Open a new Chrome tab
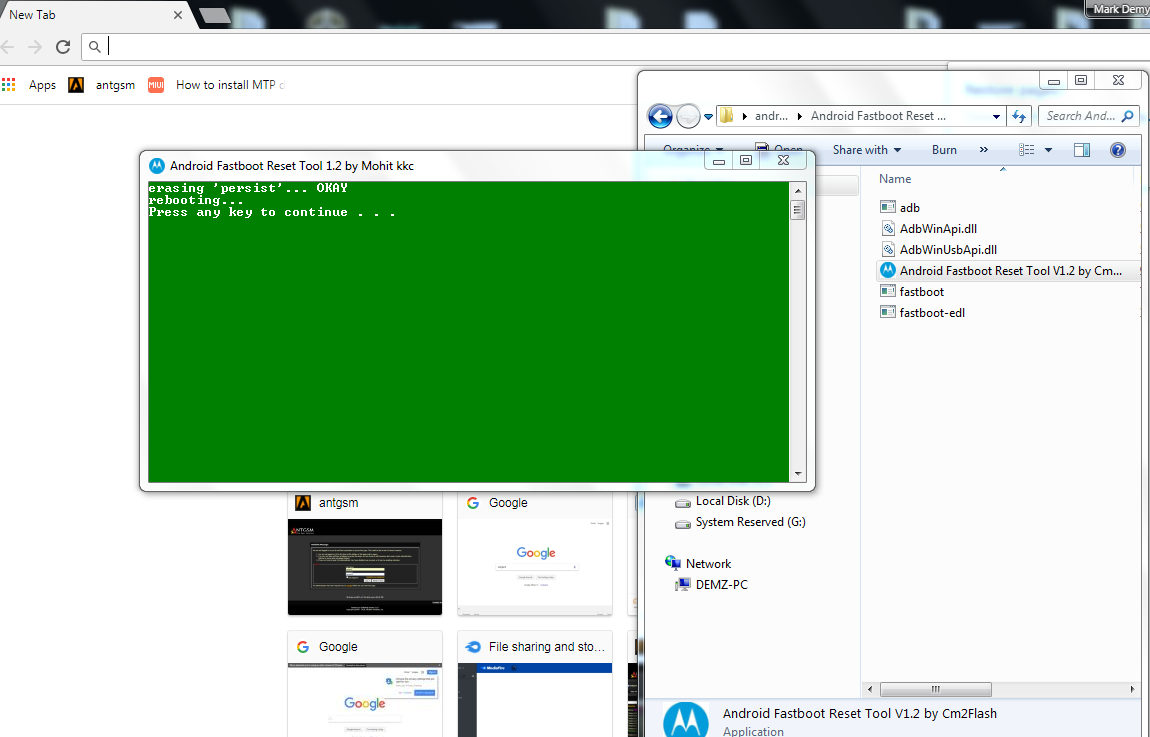Viewport: 1150px width, 737px height. tap(215, 15)
